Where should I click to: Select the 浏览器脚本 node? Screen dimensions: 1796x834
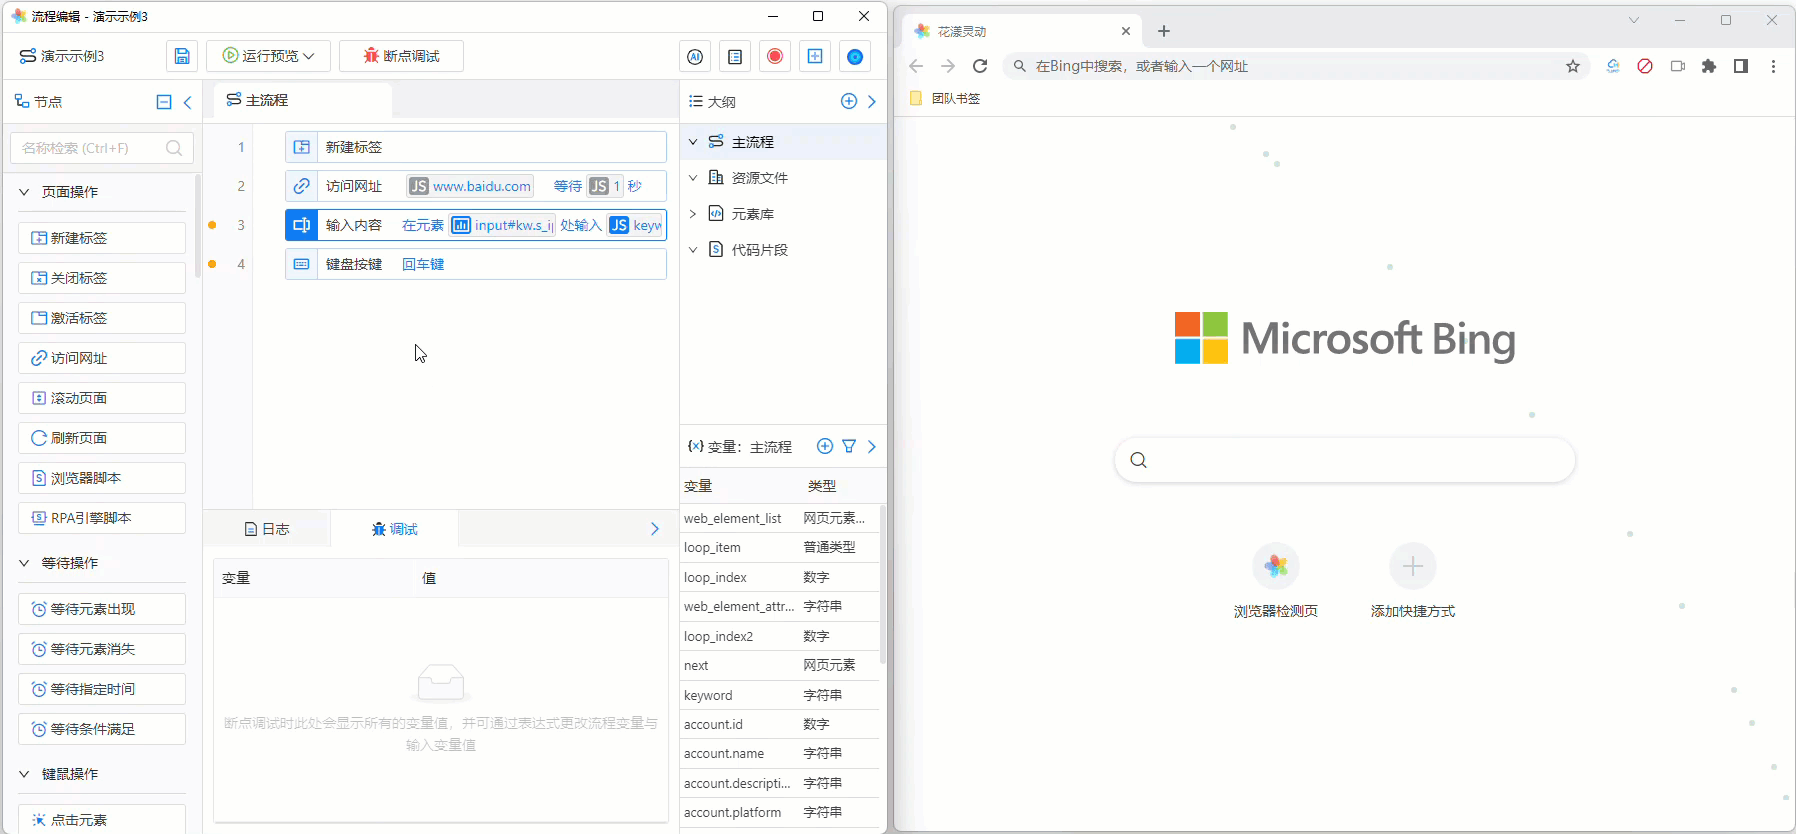click(102, 478)
